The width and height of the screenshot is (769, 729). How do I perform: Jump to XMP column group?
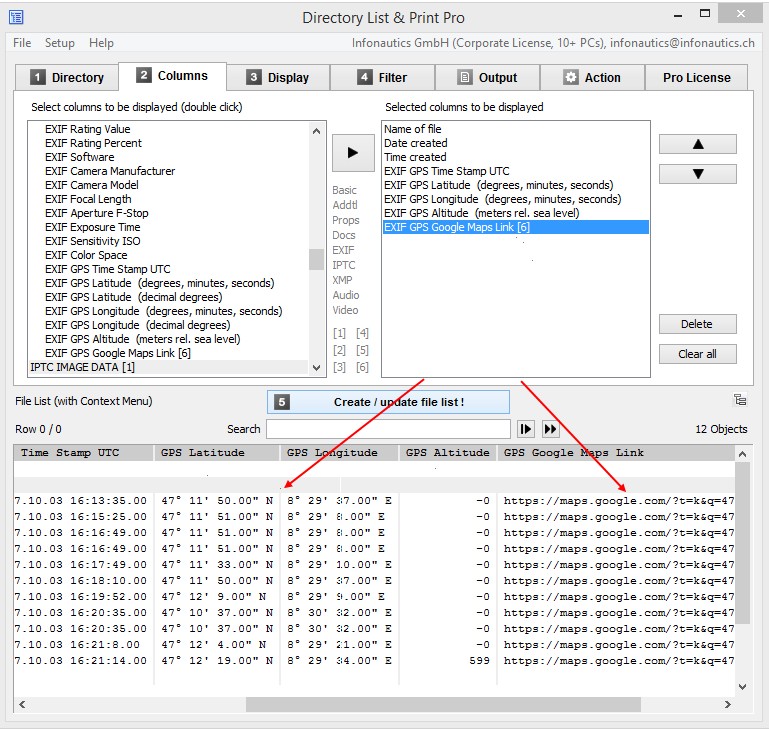pos(342,280)
